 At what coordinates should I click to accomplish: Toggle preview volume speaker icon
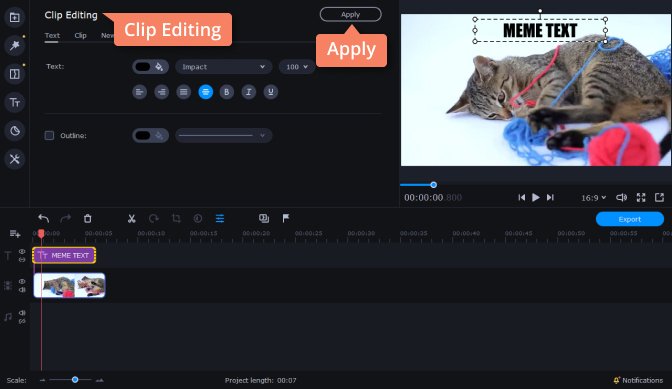pos(621,197)
